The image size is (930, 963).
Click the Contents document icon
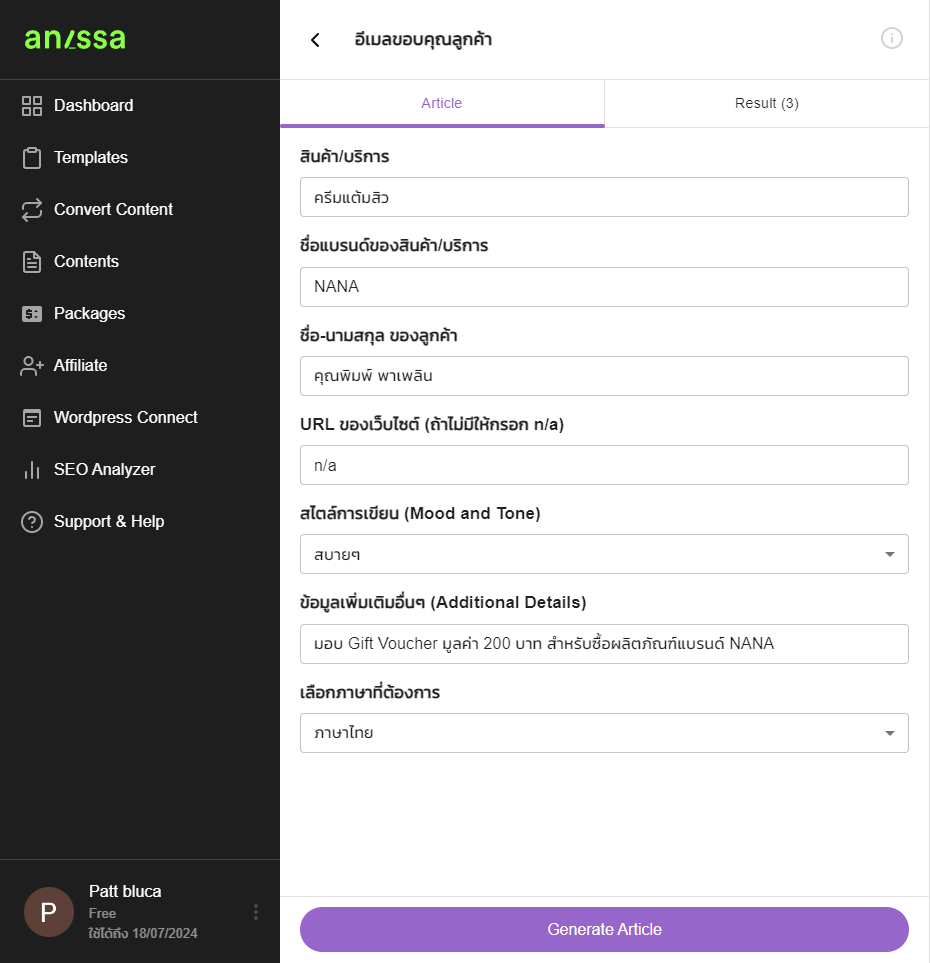[32, 262]
